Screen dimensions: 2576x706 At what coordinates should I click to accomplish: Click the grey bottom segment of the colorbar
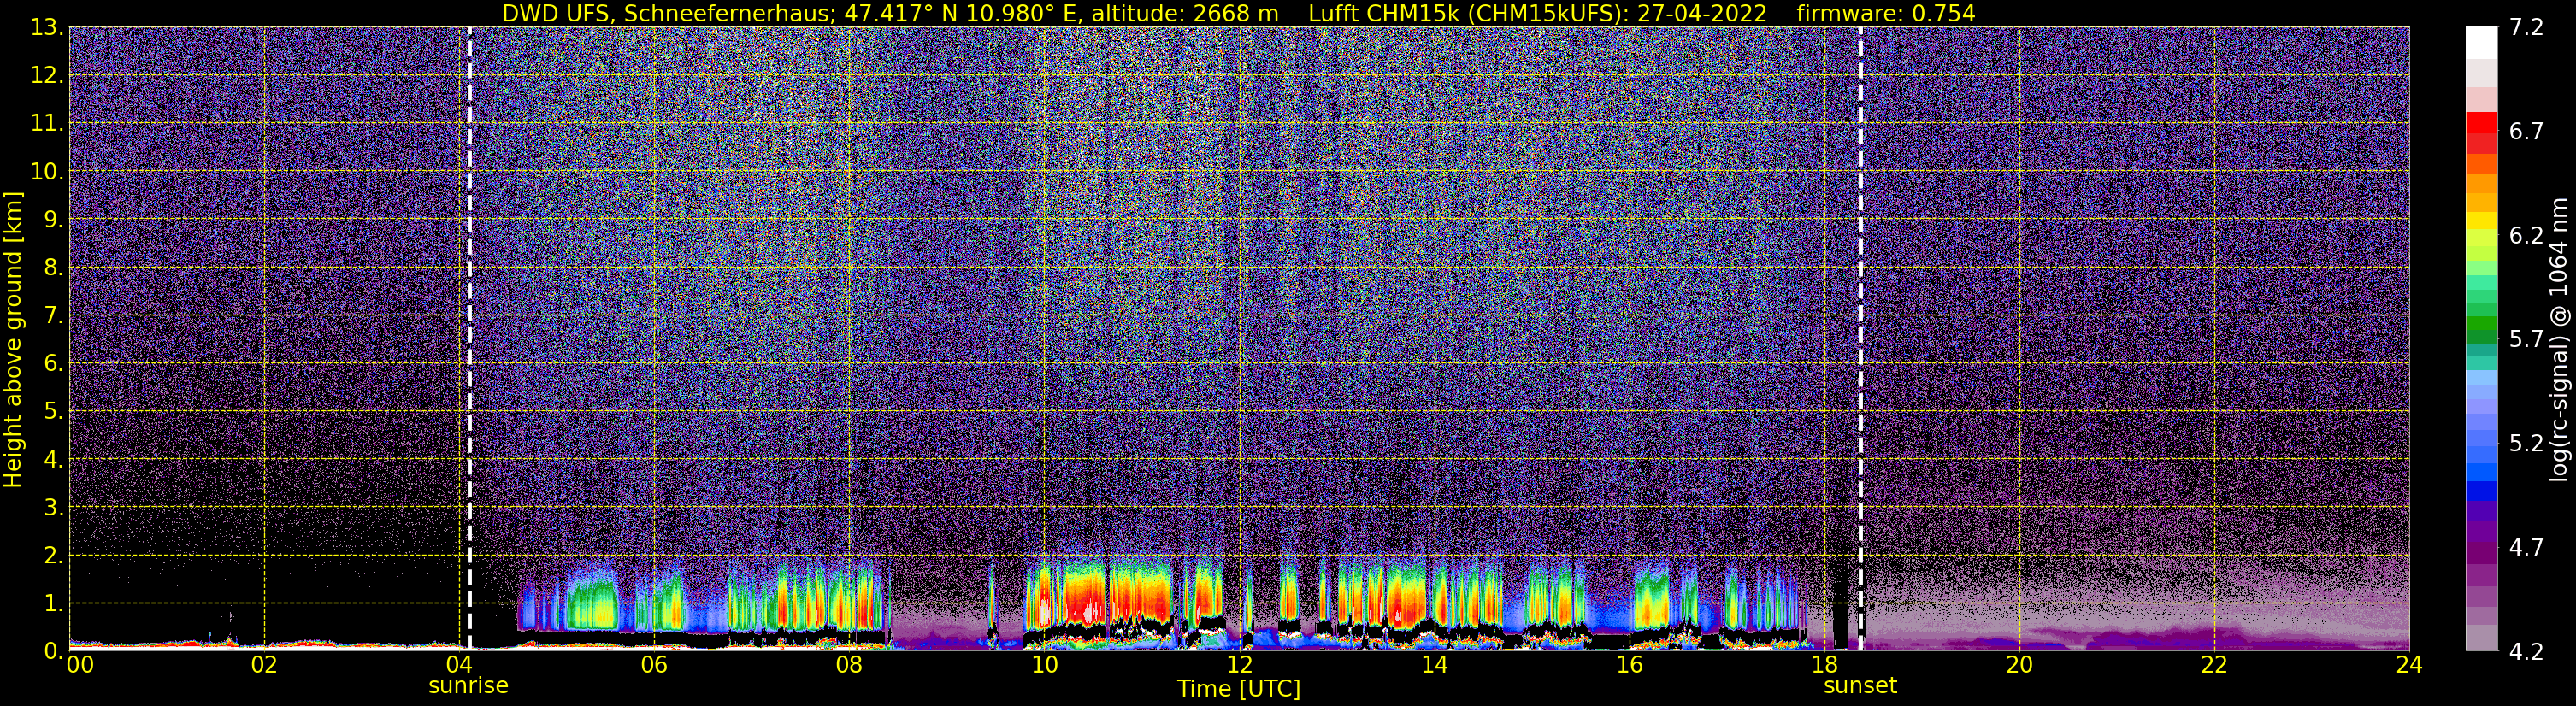(x=2481, y=637)
